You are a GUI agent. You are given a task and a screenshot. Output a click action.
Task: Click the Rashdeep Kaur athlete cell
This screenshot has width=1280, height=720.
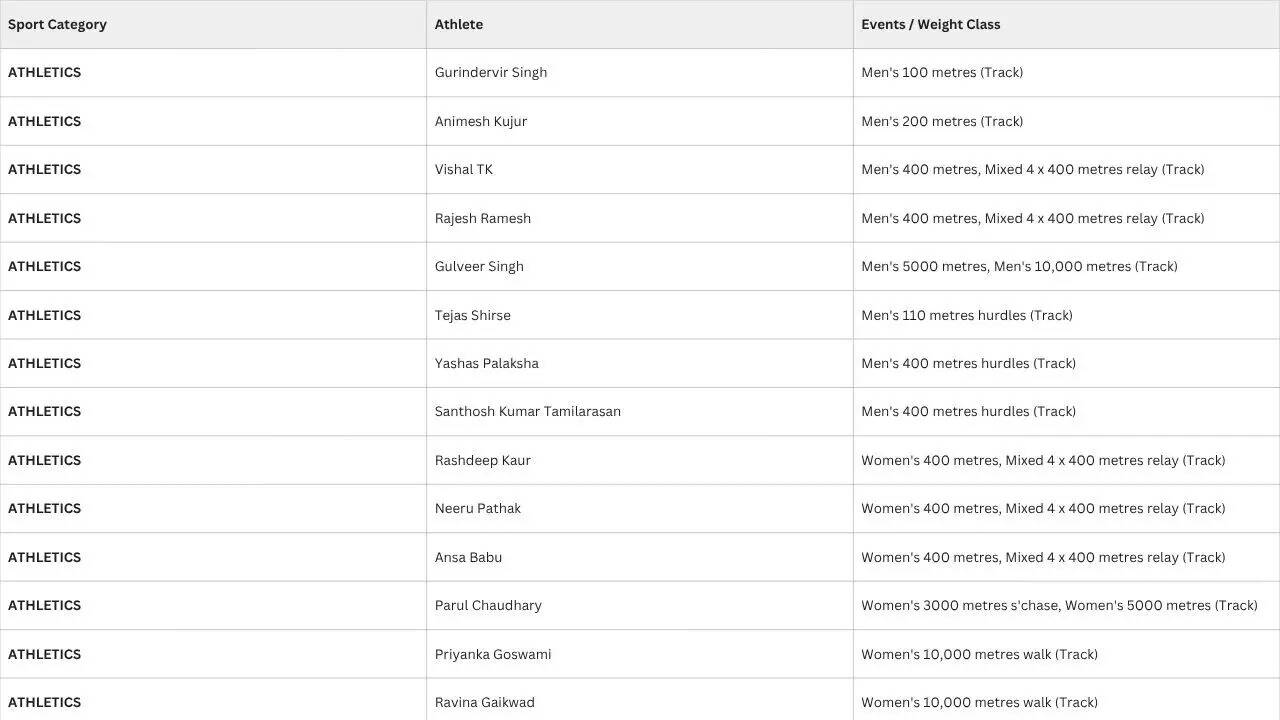[640, 460]
